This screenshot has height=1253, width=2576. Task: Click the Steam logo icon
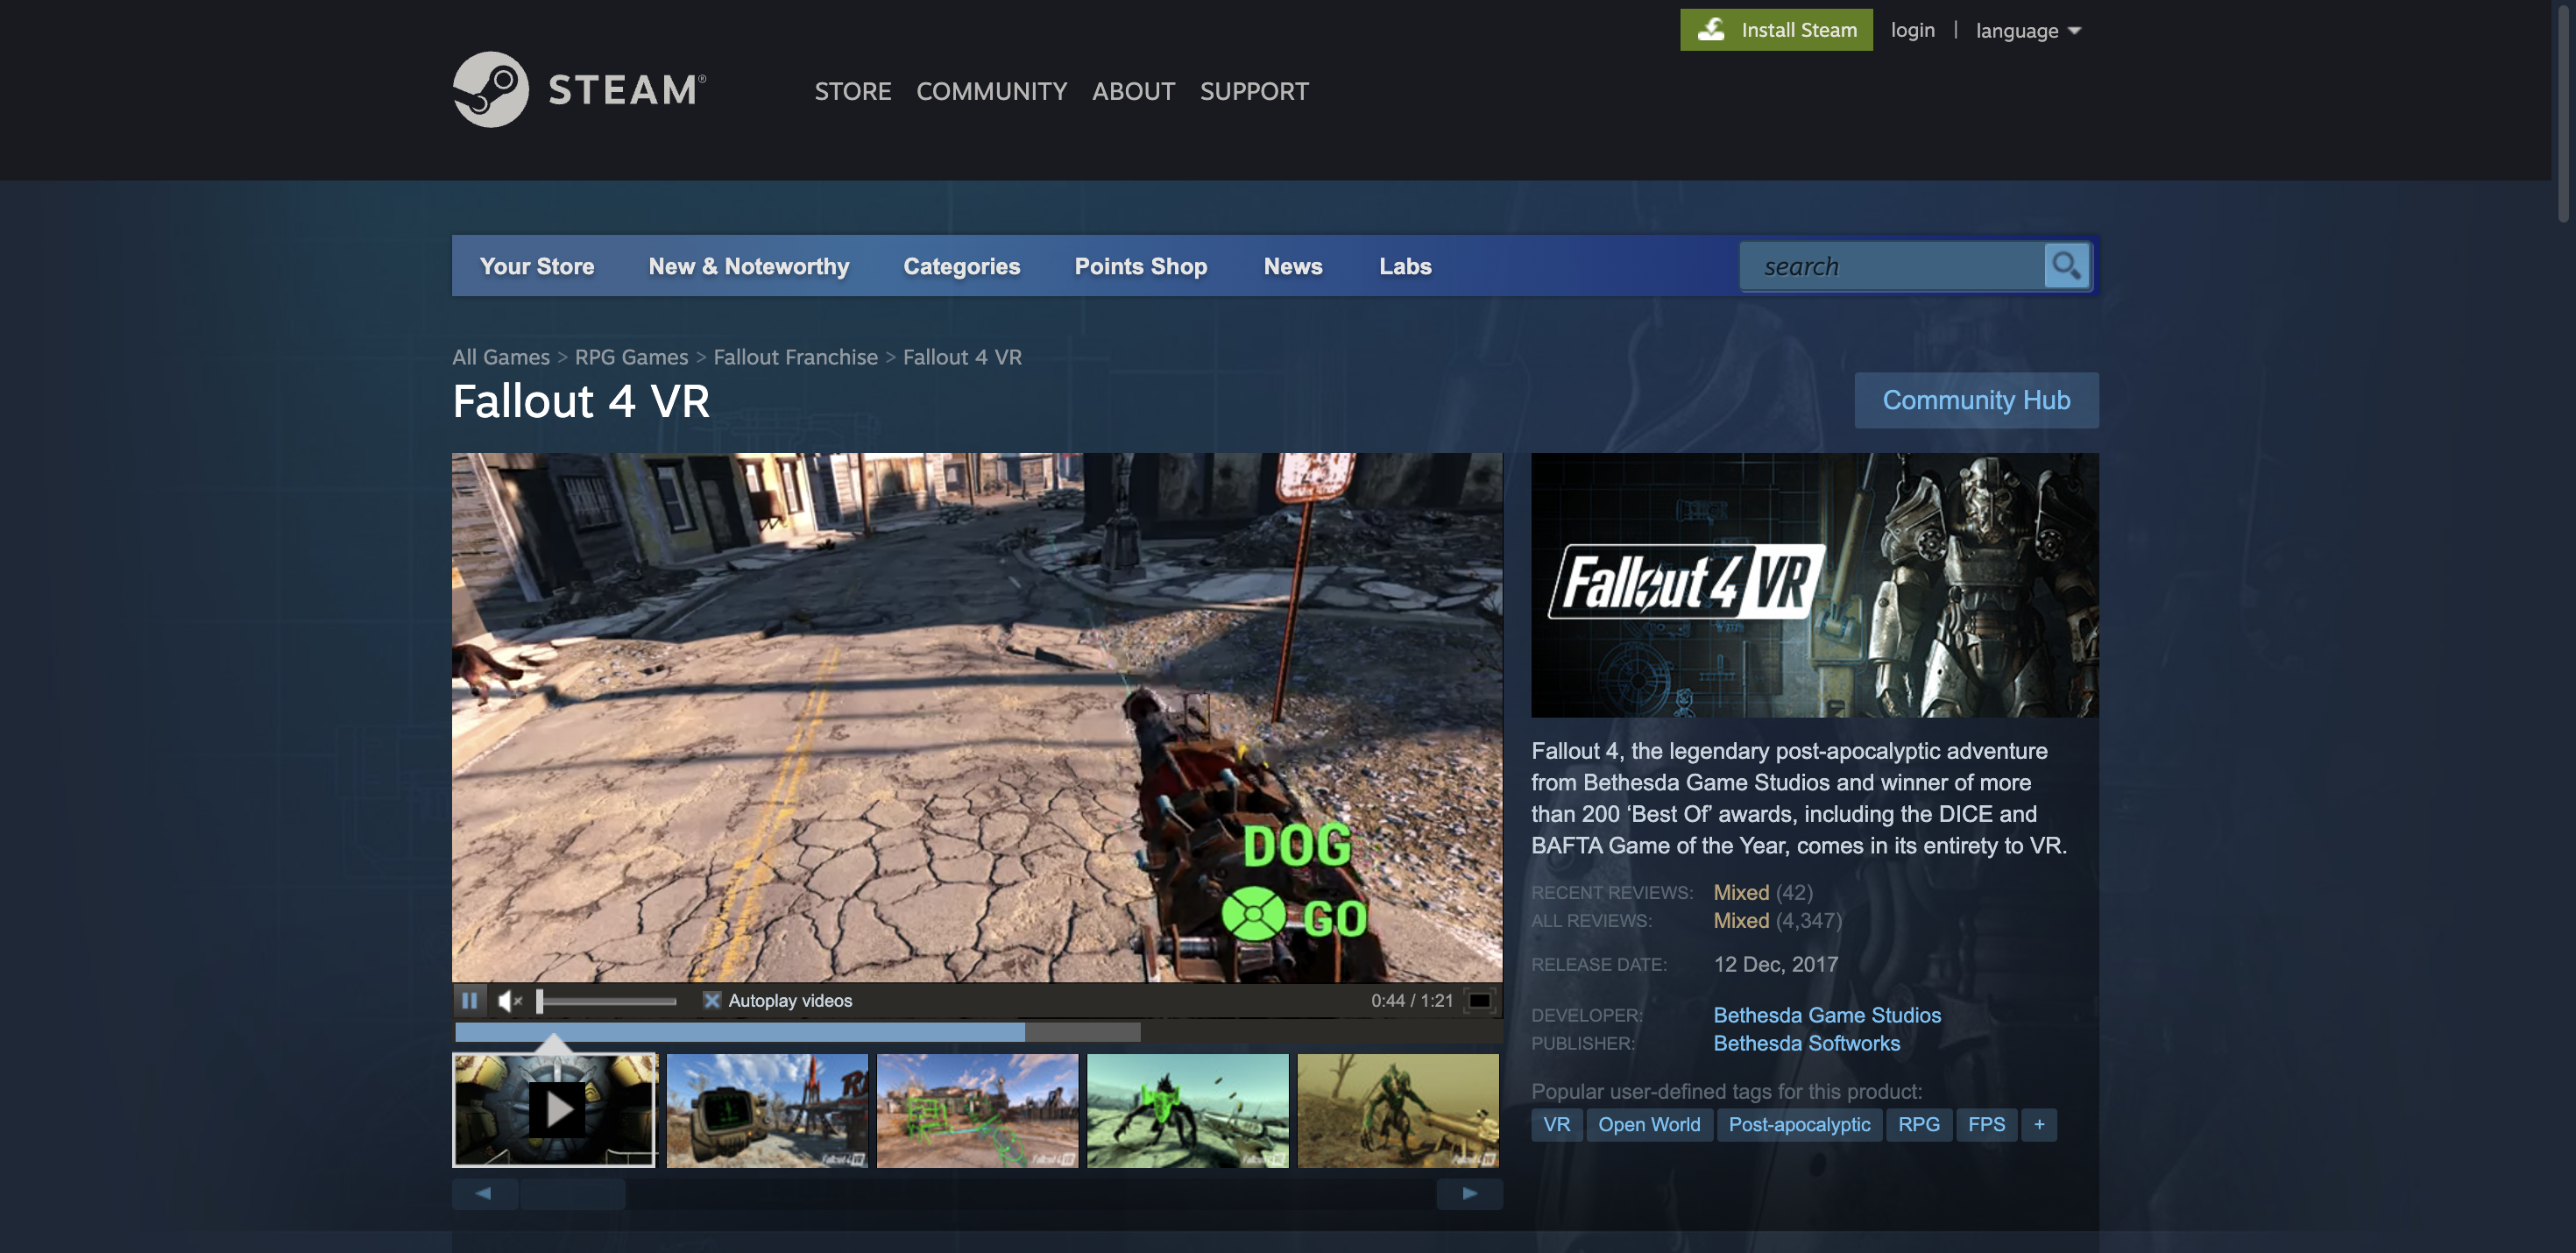click(490, 89)
